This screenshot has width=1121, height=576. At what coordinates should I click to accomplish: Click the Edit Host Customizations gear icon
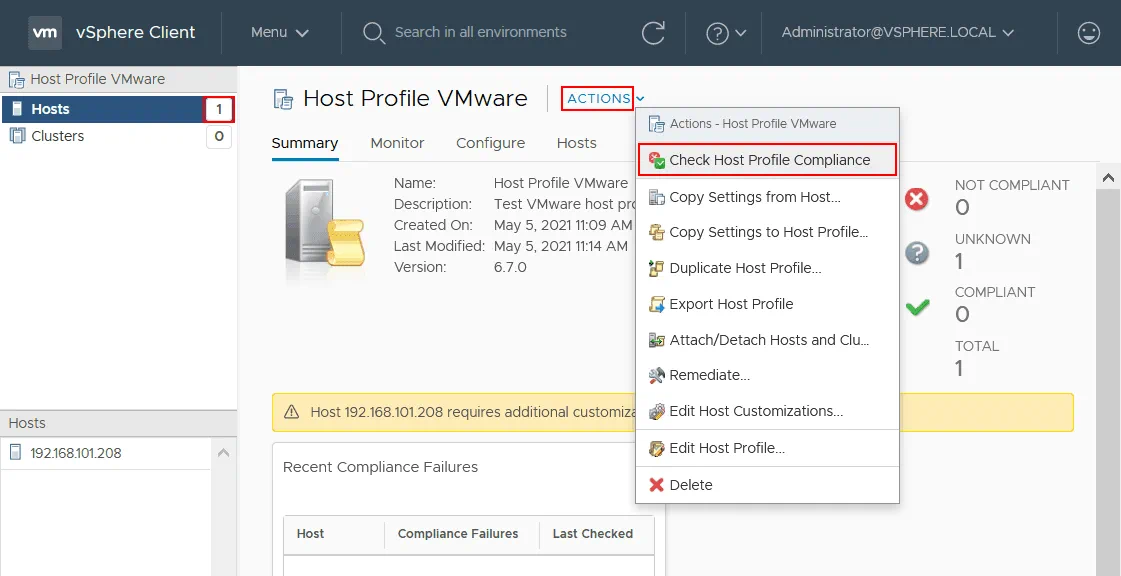656,412
